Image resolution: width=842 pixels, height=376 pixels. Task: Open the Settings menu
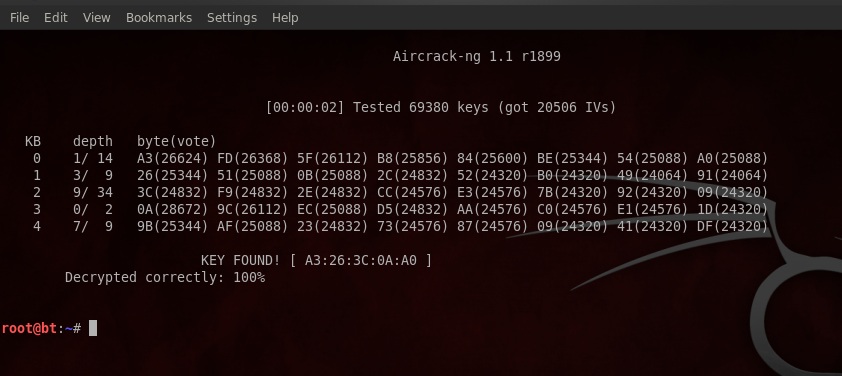(x=232, y=18)
